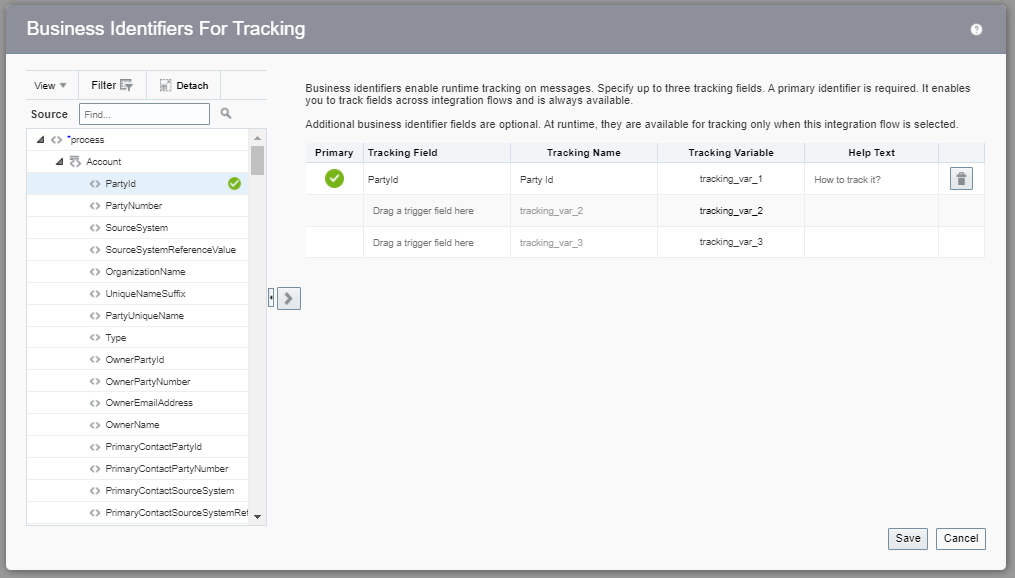Select OwnerEmailAddress field in tree
1015x578 pixels.
click(148, 403)
